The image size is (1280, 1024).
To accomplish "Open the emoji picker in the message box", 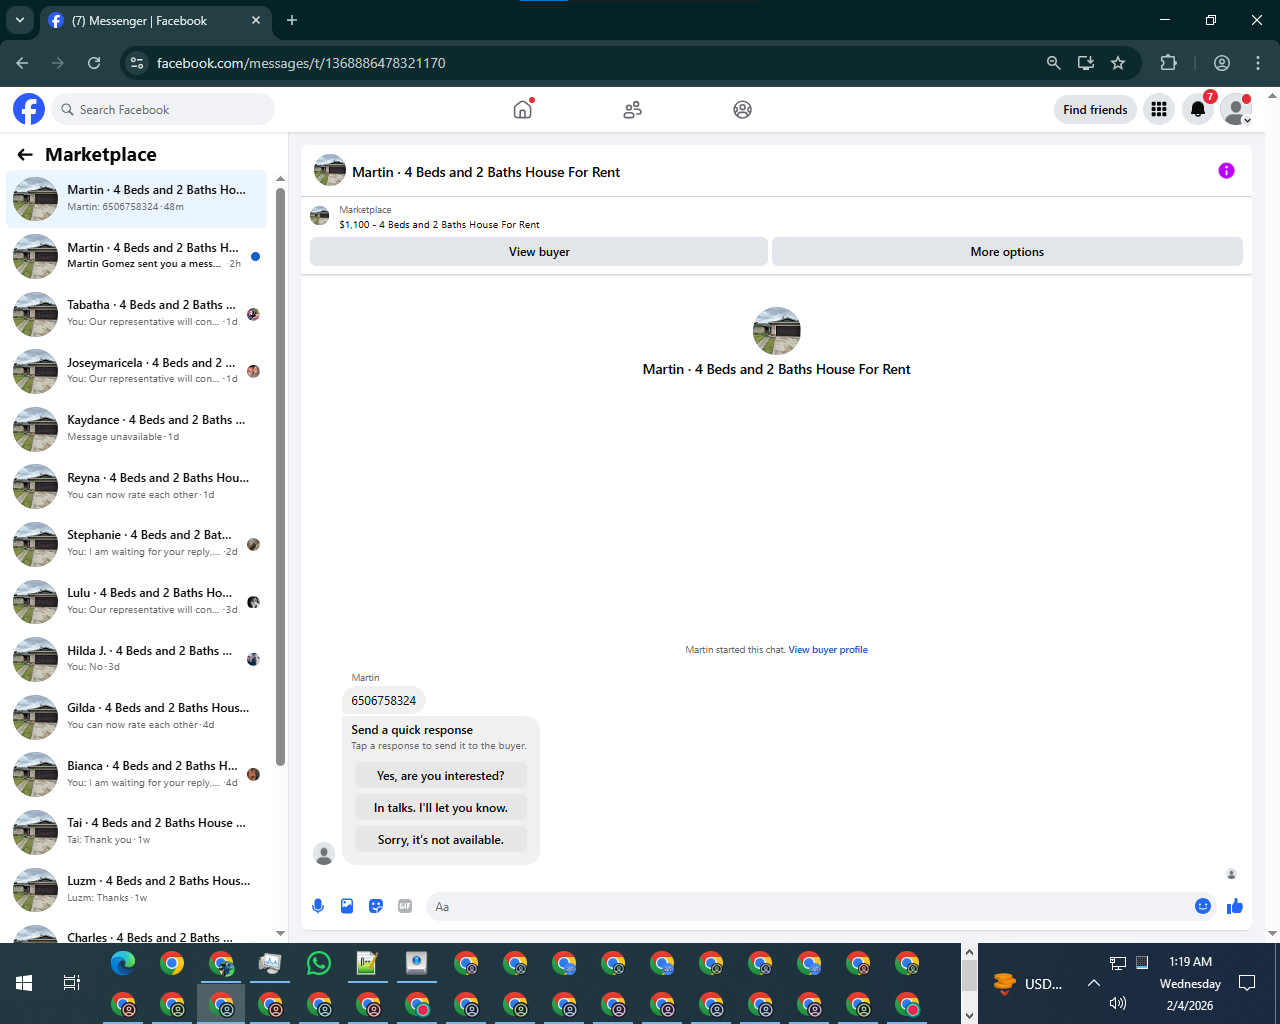I will pyautogui.click(x=1203, y=906).
